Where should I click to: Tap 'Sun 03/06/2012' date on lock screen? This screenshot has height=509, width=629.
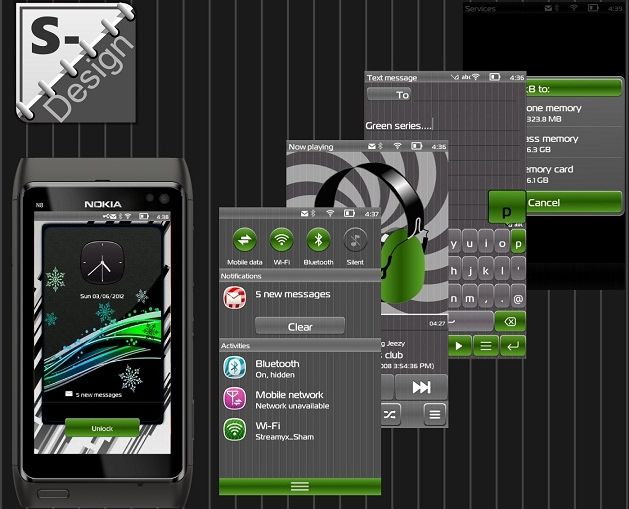point(102,296)
